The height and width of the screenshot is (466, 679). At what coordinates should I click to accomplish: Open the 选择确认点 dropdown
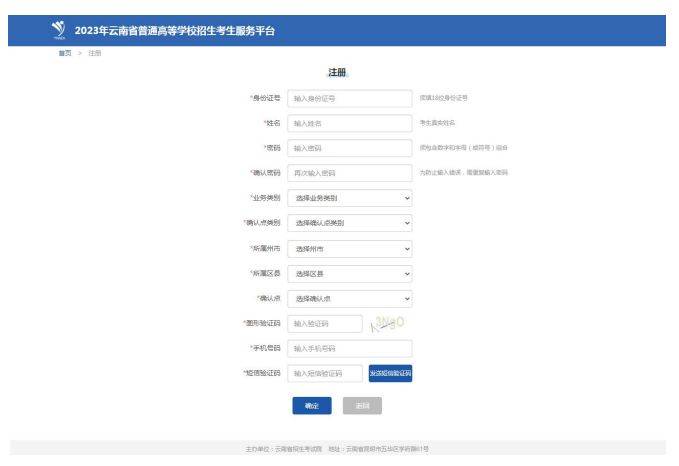point(349,299)
